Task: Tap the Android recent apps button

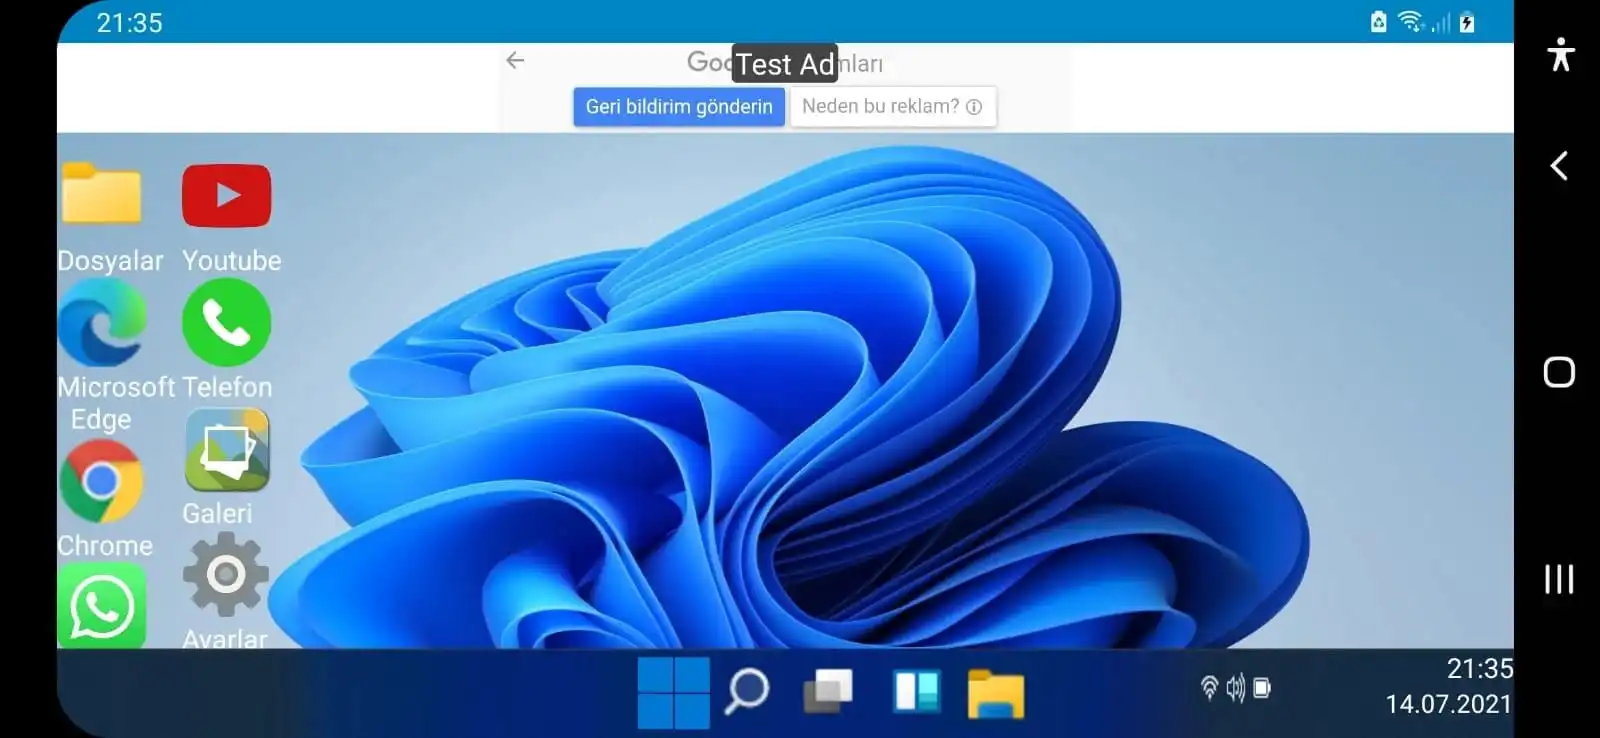Action: (1559, 579)
